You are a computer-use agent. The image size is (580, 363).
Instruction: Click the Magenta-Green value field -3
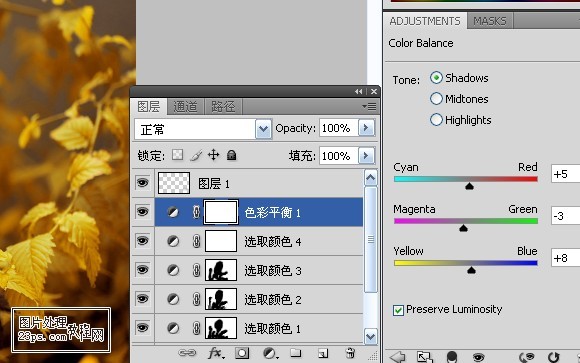pos(566,216)
